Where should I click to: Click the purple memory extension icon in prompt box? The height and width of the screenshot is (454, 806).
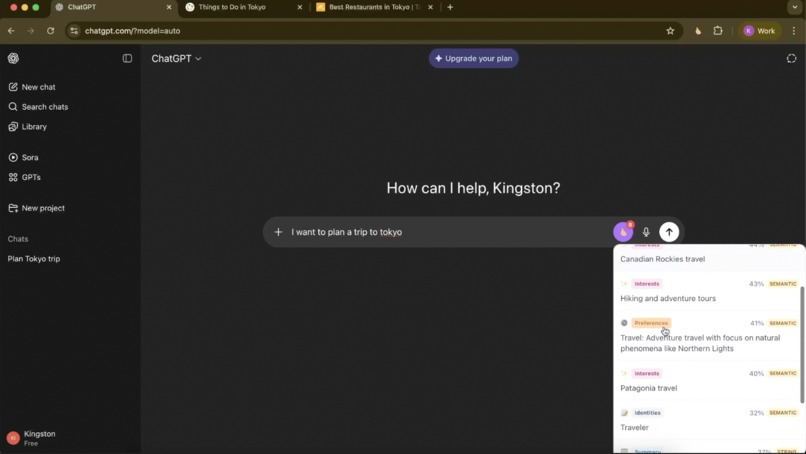click(623, 232)
